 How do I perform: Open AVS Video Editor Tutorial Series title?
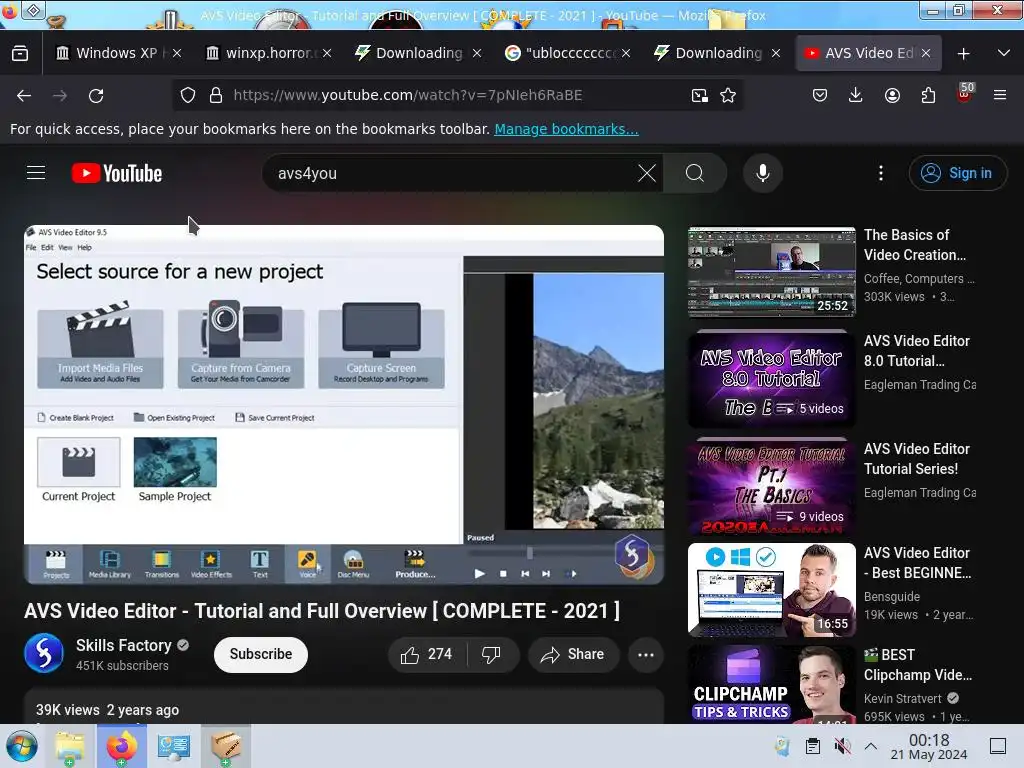[x=916, y=459]
